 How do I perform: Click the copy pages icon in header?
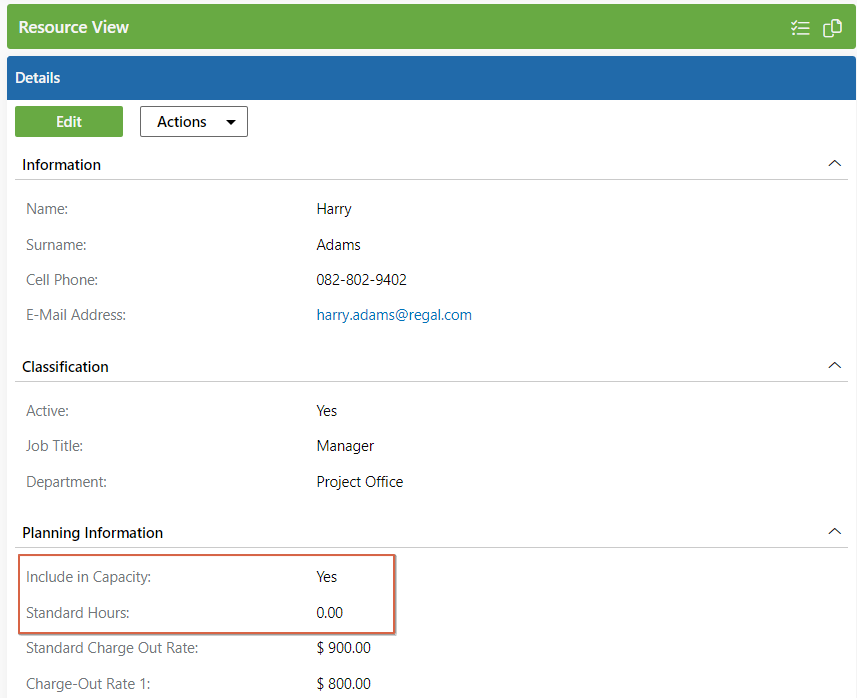(832, 27)
